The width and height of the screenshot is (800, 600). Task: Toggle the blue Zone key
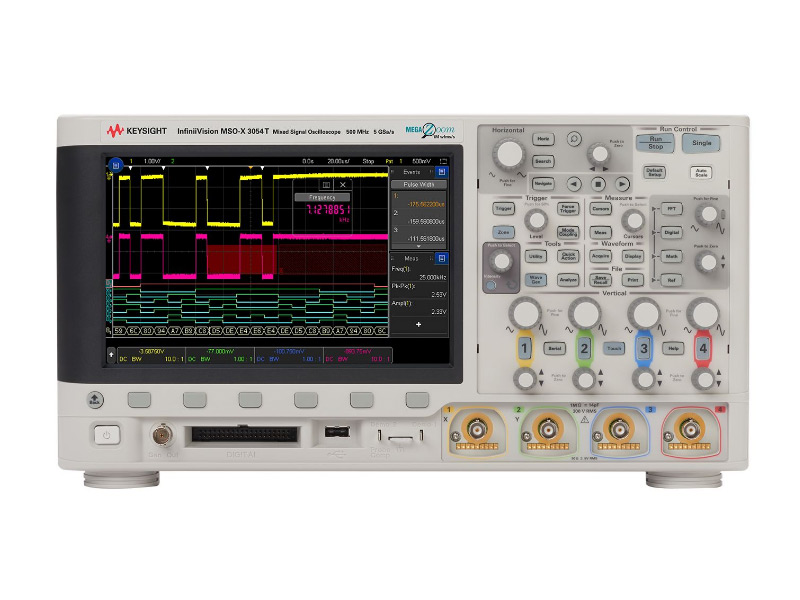(x=504, y=232)
